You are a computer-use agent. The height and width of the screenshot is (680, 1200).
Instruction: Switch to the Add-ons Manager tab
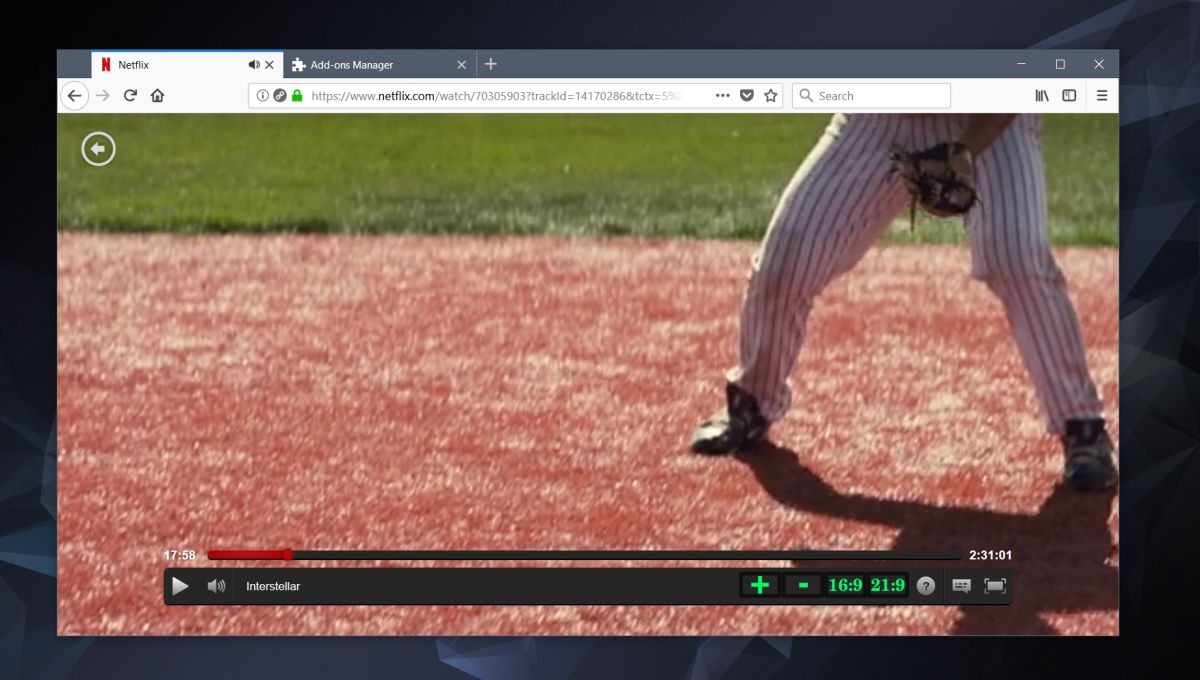click(380, 64)
